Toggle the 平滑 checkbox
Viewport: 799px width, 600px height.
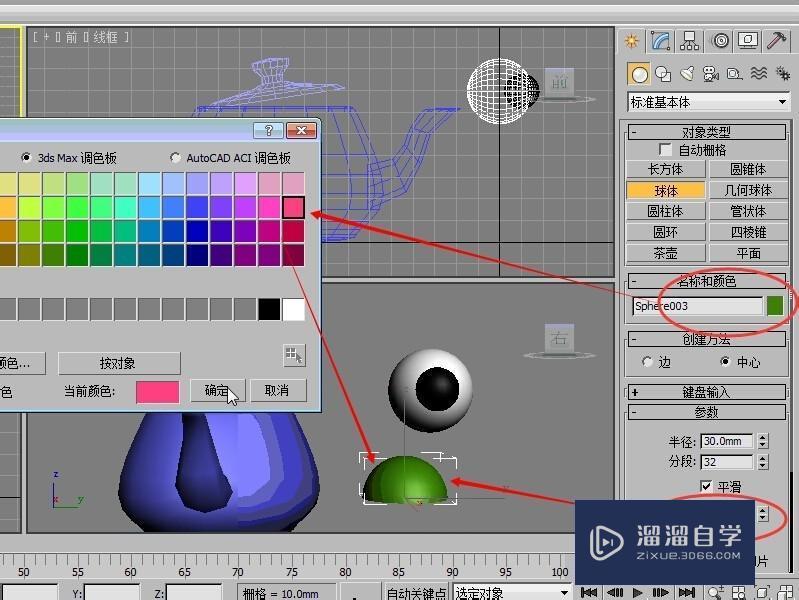(706, 487)
